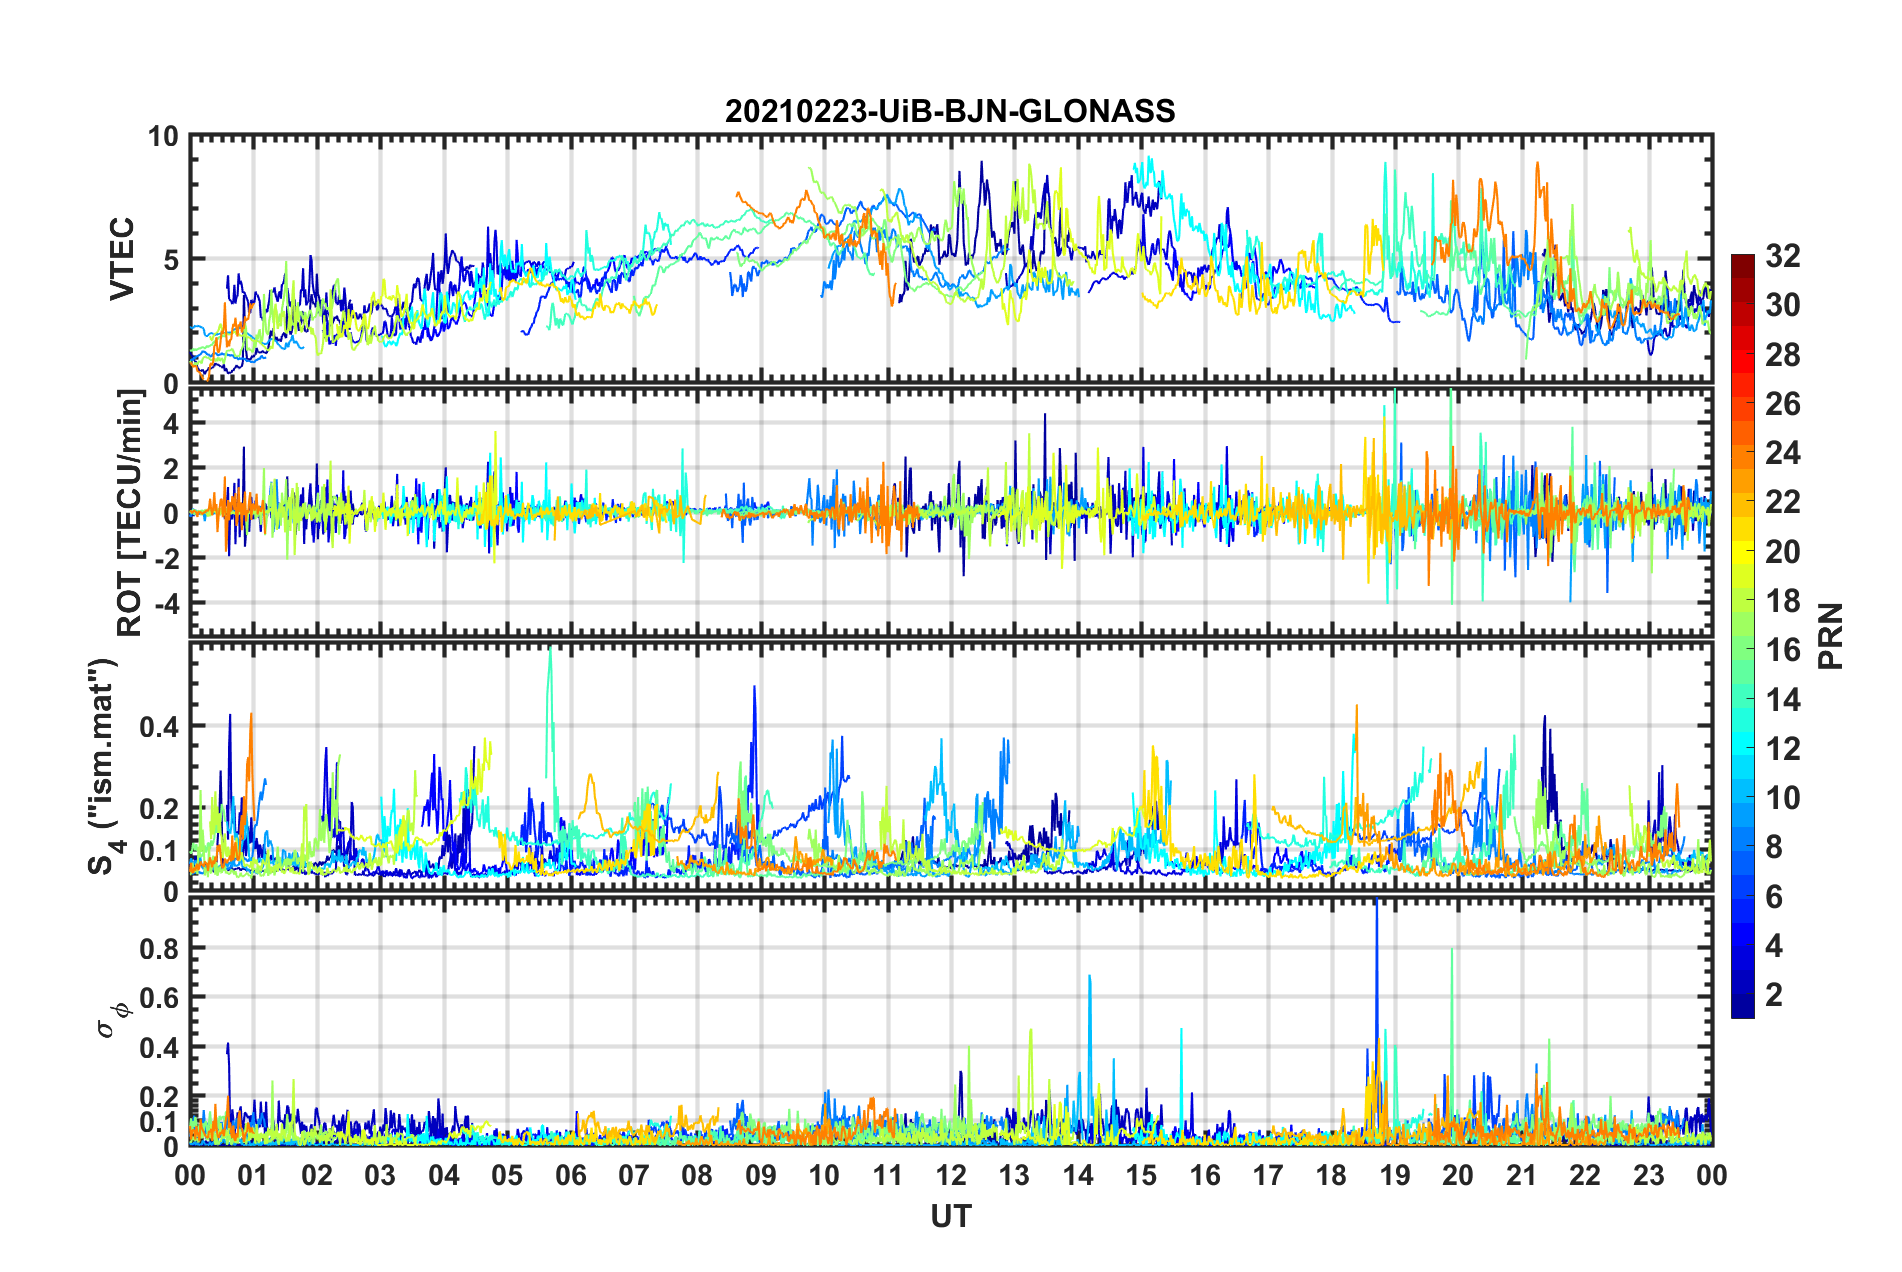The height and width of the screenshot is (1272, 1902).
Task: Click colorbar tick label 24
Action: point(1782,453)
